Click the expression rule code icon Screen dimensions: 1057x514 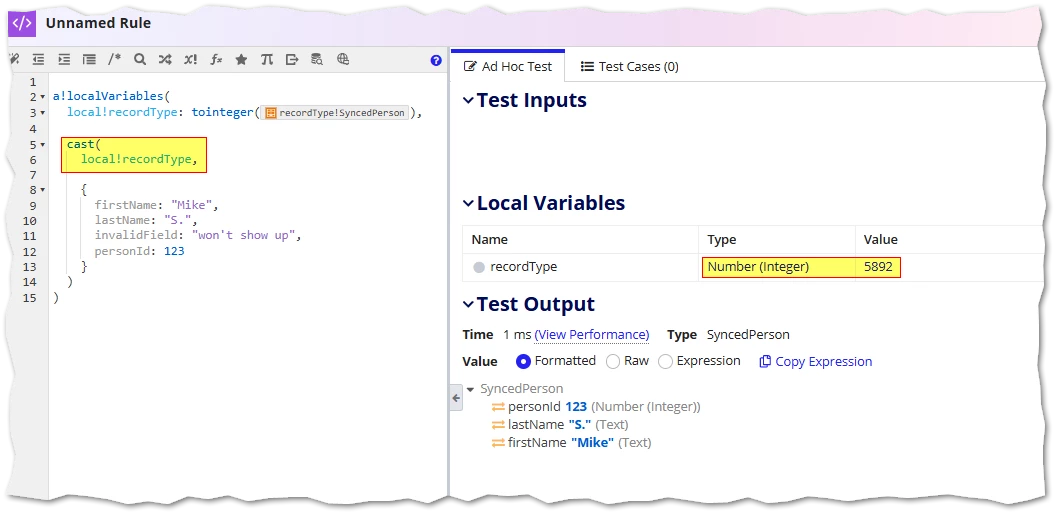click(x=22, y=23)
